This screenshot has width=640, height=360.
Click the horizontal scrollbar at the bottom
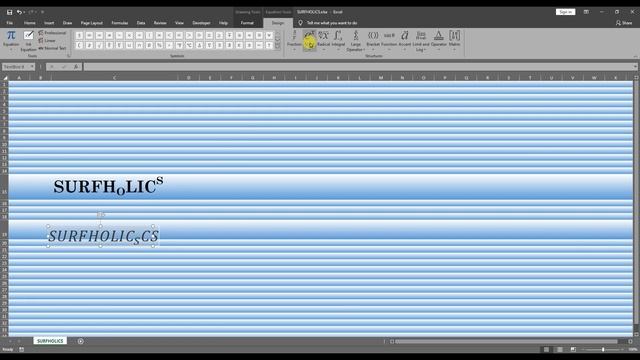pos(506,341)
